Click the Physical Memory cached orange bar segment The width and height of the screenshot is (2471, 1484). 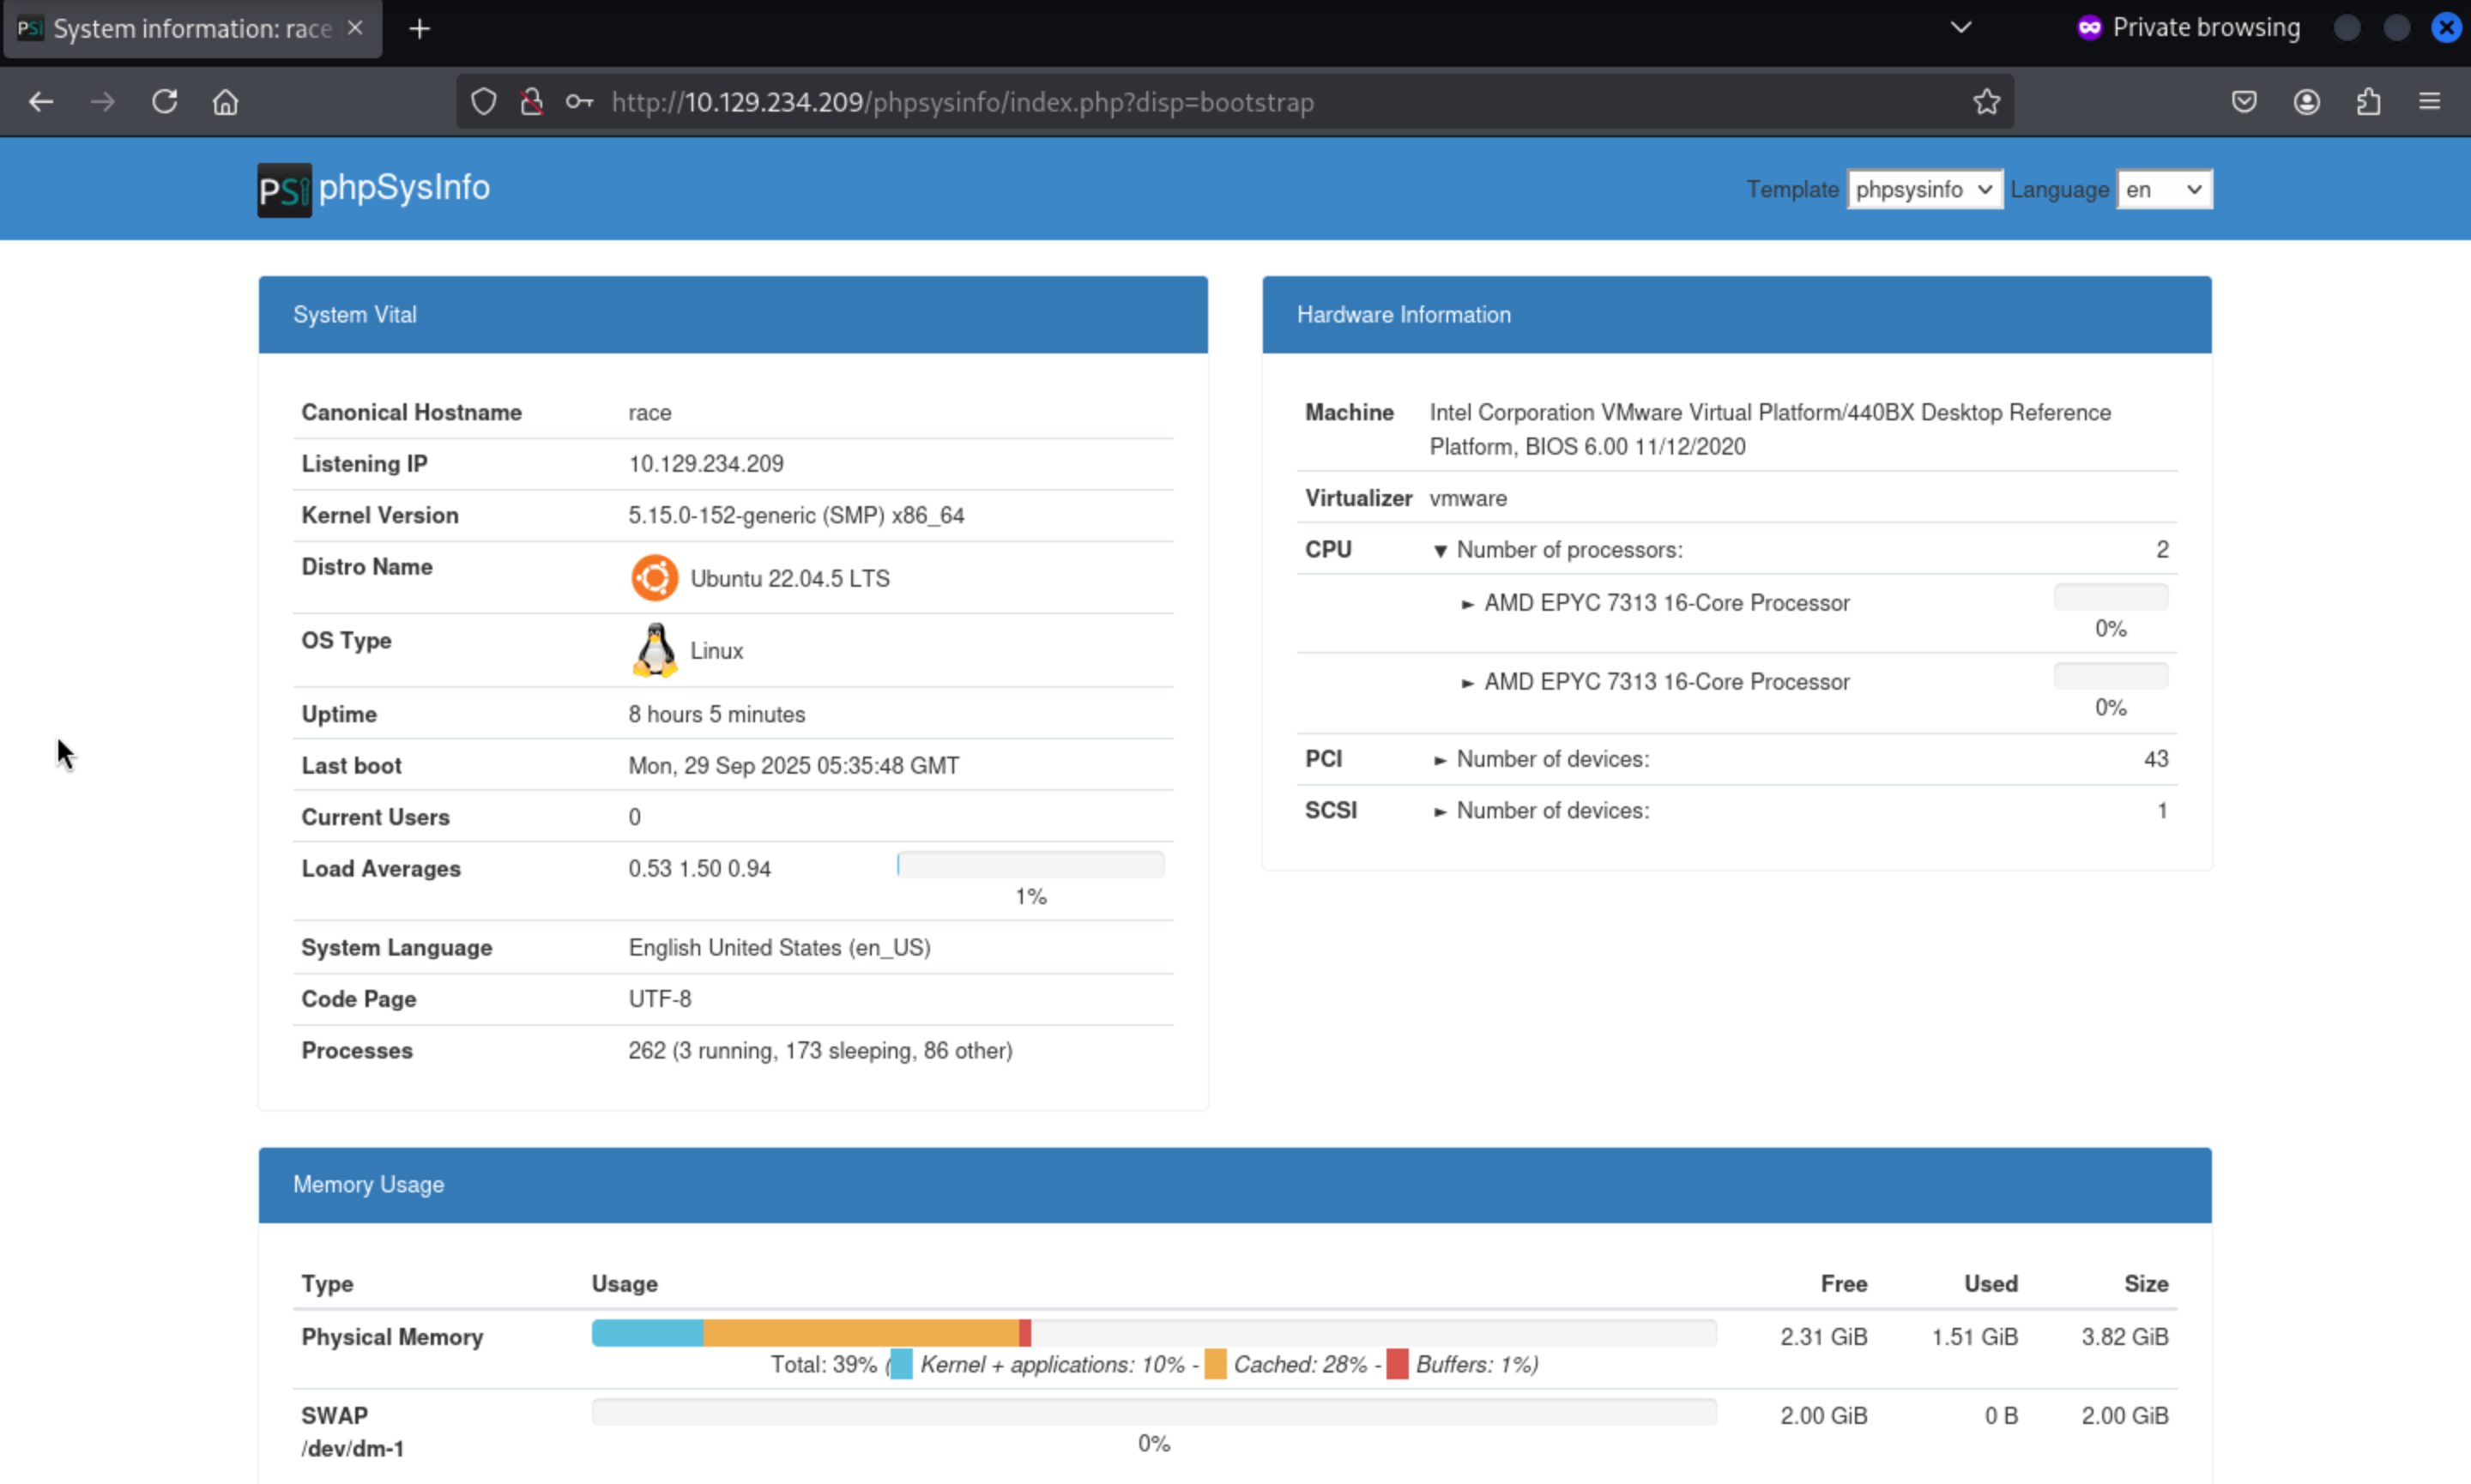pyautogui.click(x=860, y=1333)
